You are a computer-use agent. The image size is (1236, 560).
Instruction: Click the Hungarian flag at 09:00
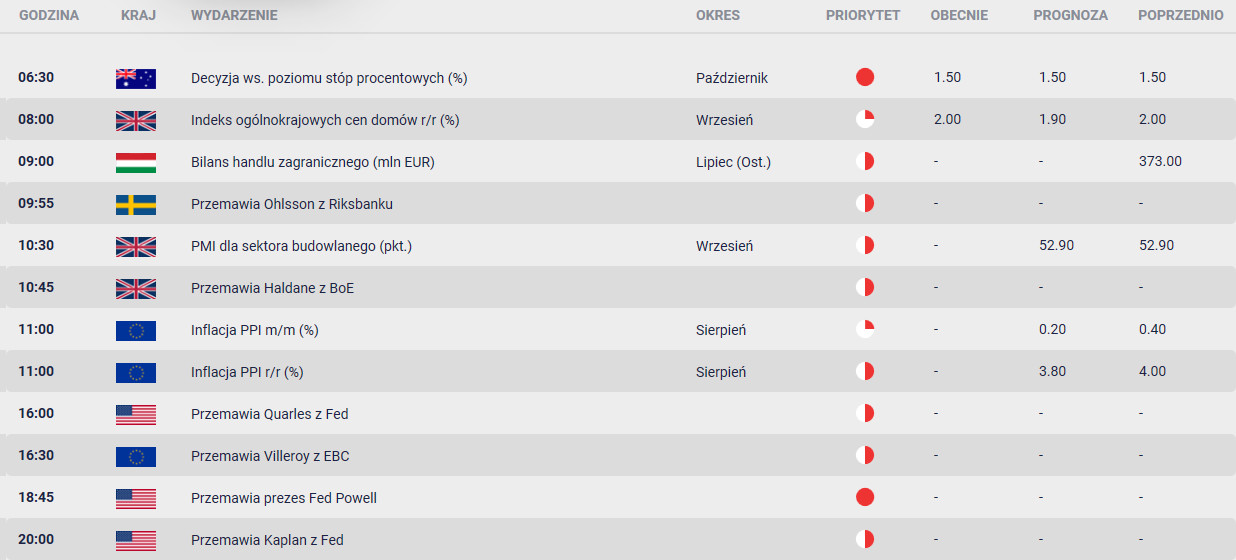136,162
